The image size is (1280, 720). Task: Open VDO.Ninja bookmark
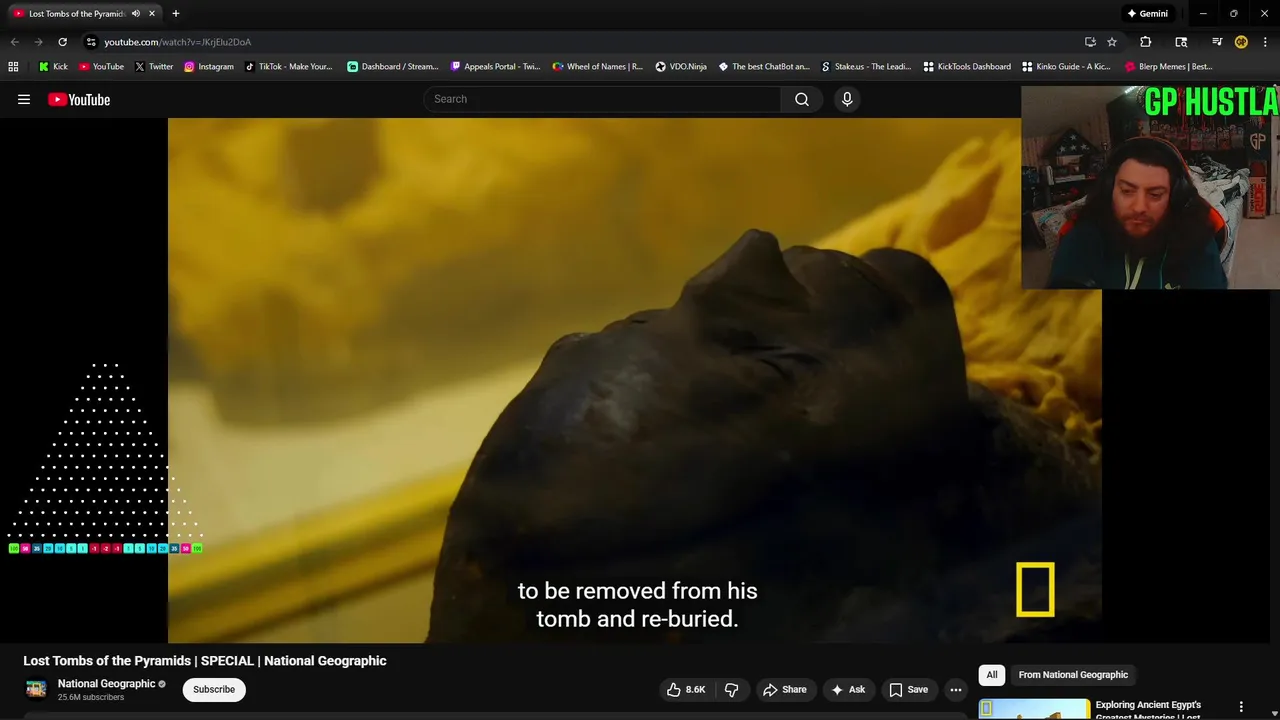[681, 67]
